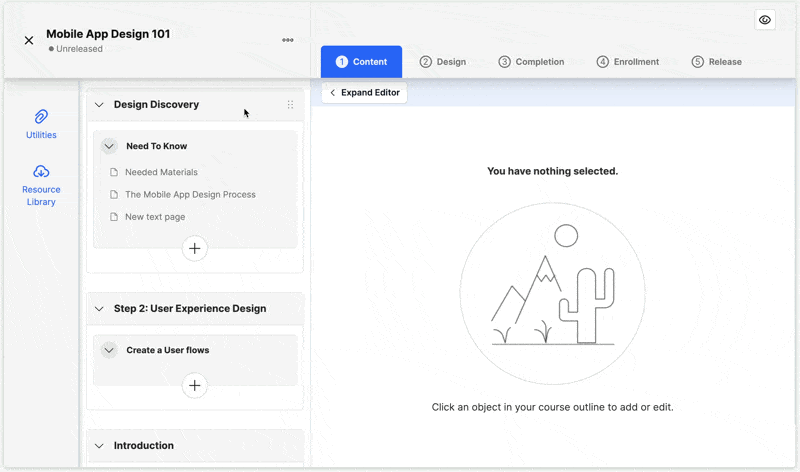Image resolution: width=800 pixels, height=472 pixels.
Task: Collapse the Introduction section
Action: click(x=99, y=445)
